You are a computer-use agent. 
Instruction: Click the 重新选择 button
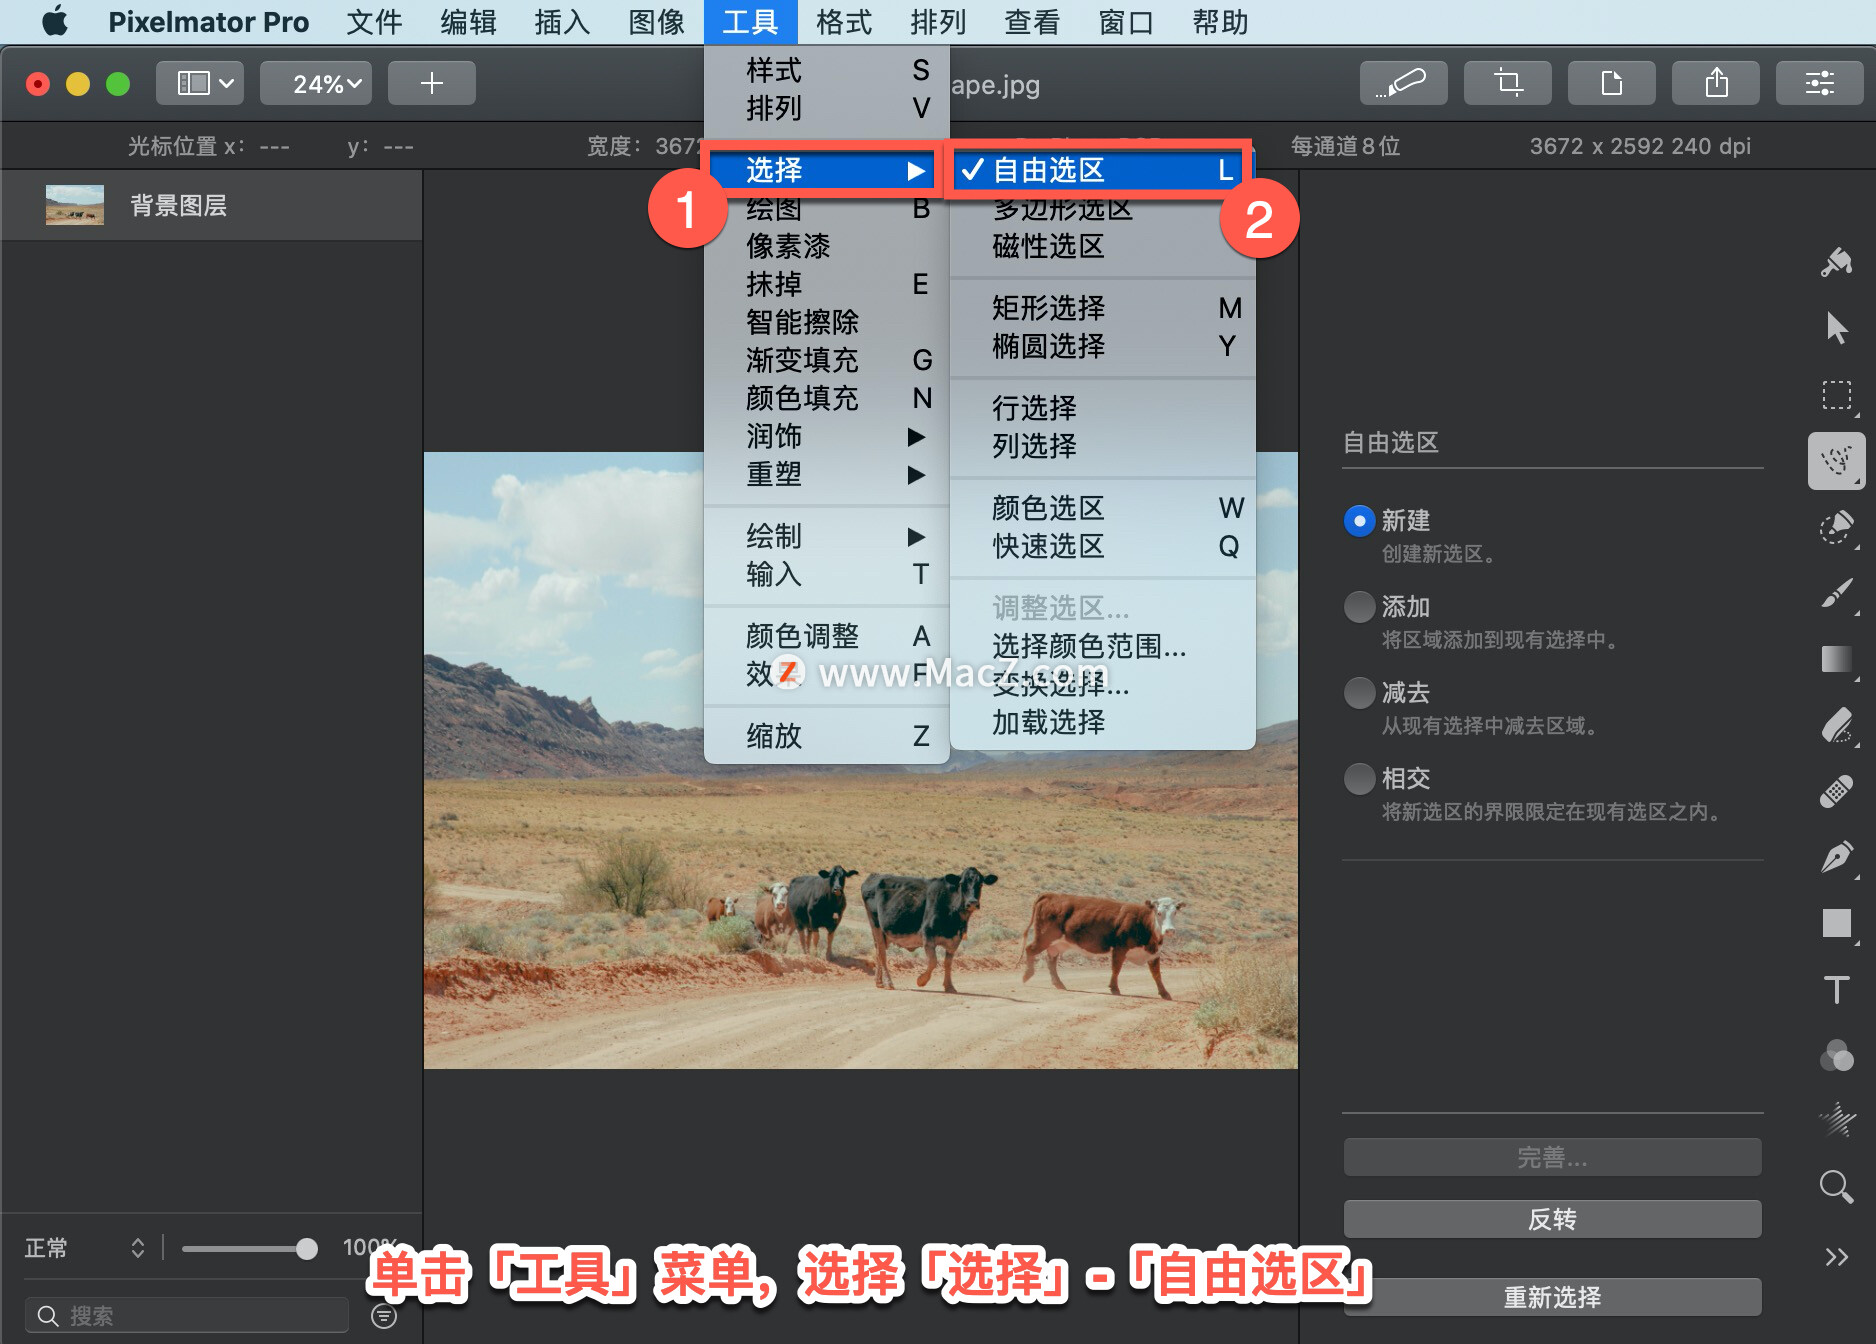1552,1297
